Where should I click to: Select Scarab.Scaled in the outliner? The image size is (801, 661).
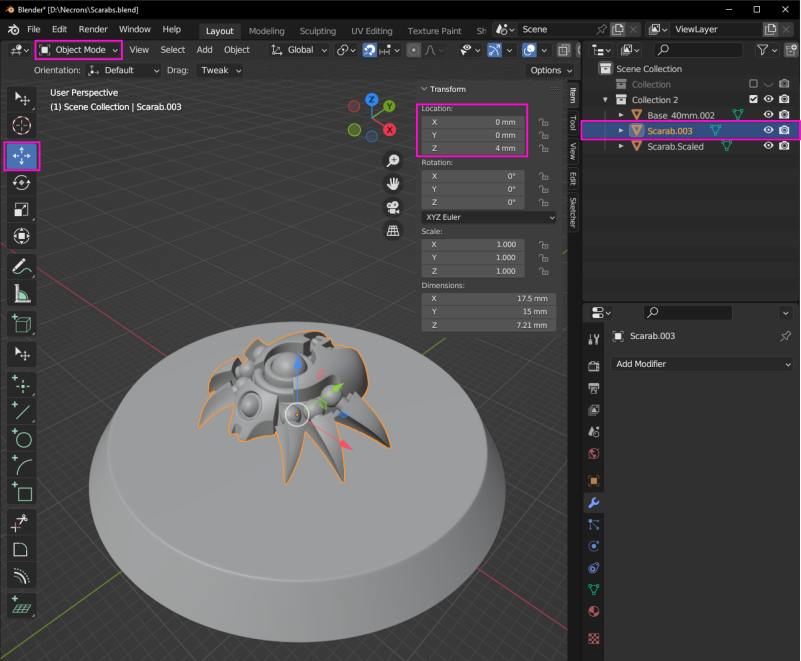click(675, 146)
